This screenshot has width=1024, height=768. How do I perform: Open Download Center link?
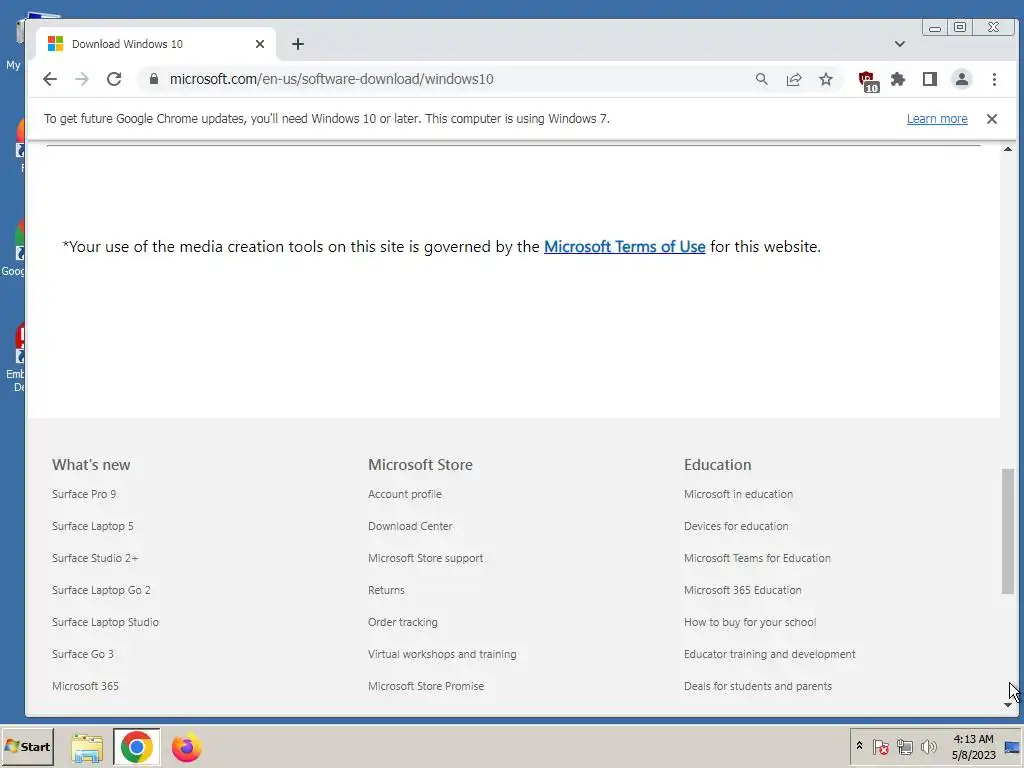click(x=409, y=526)
